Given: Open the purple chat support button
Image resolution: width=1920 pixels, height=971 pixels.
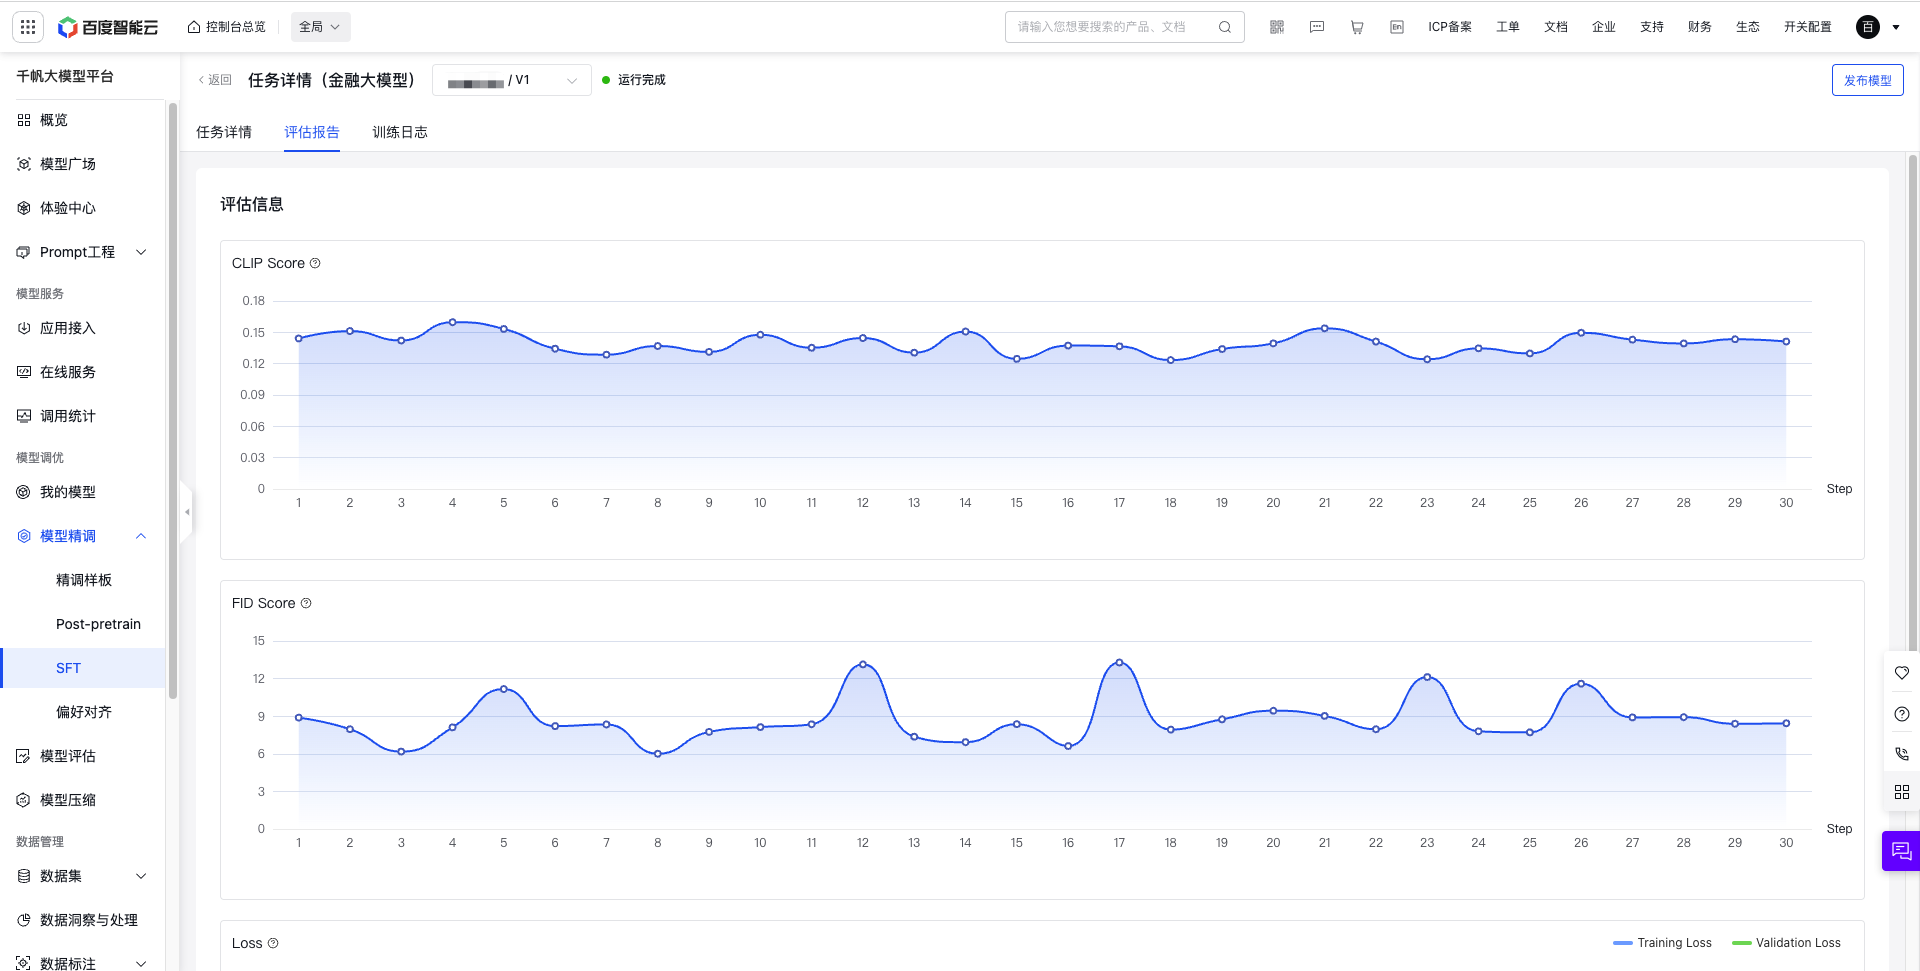Looking at the screenshot, I should pyautogui.click(x=1901, y=851).
